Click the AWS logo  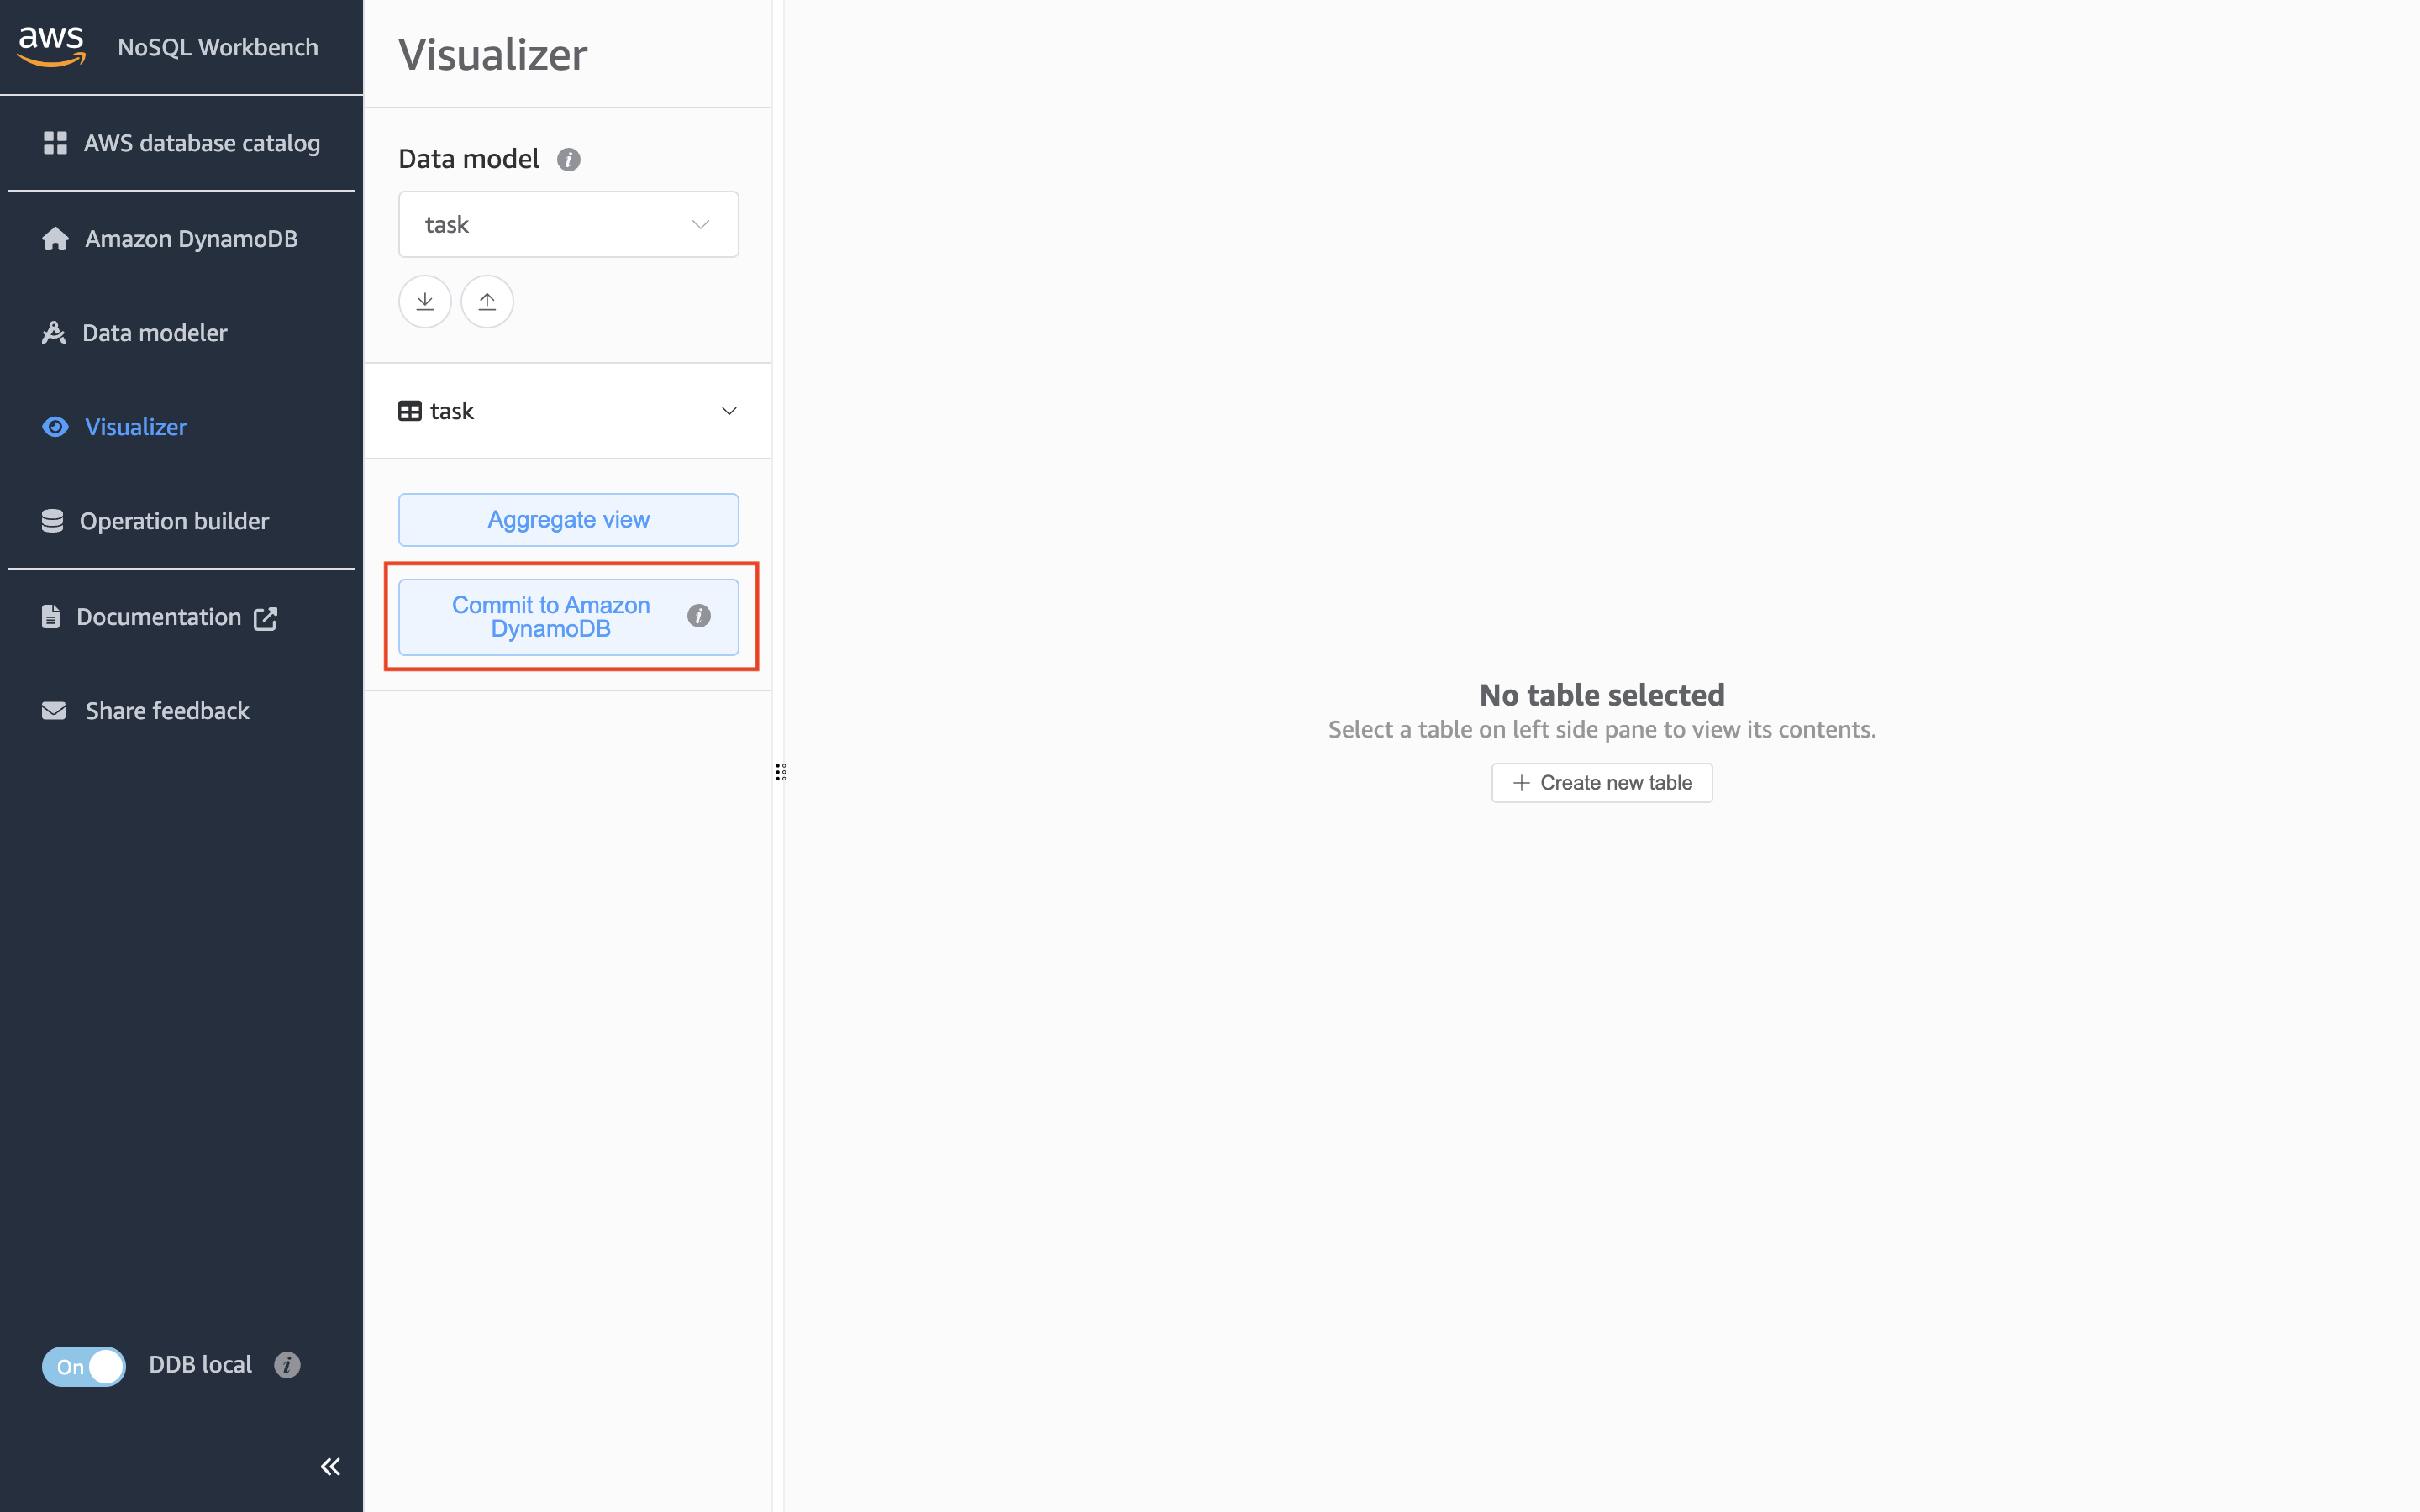pos(52,46)
